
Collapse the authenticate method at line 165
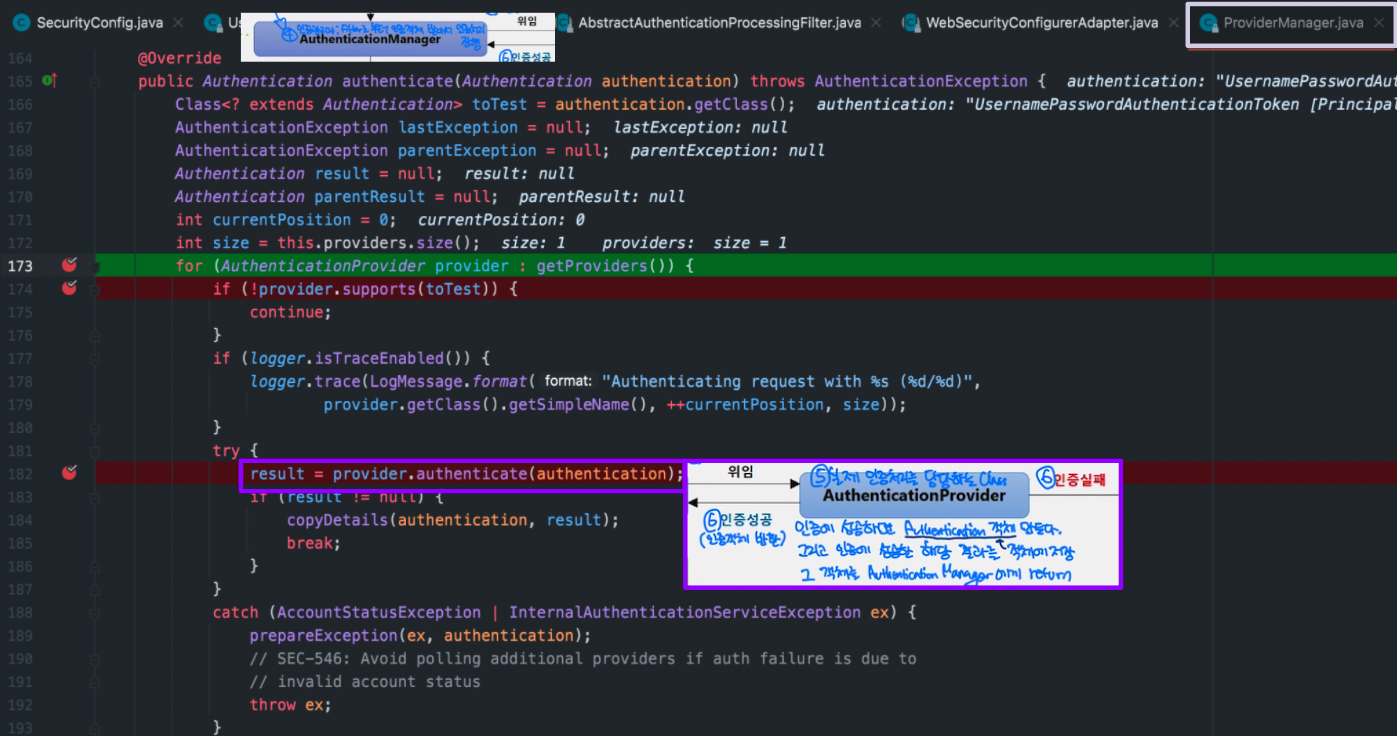(x=95, y=81)
